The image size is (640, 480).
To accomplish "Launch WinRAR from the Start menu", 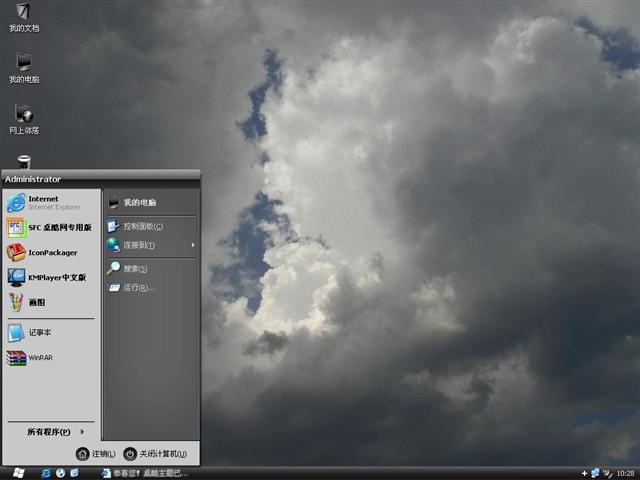I will (51, 358).
